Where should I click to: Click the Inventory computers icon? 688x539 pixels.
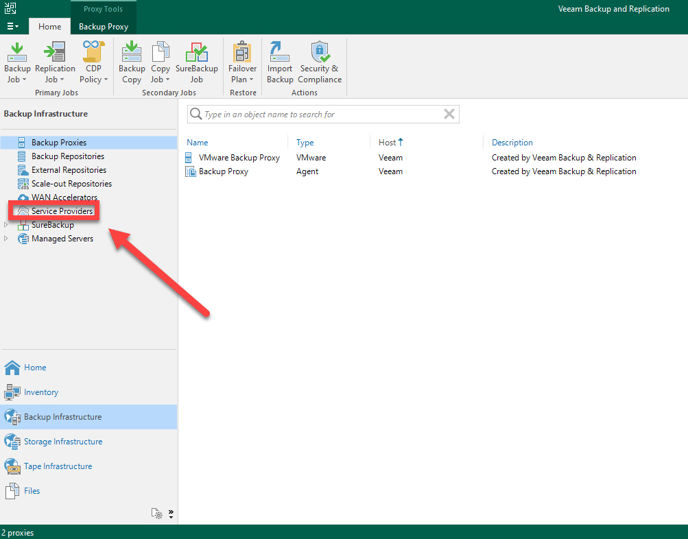tap(12, 392)
